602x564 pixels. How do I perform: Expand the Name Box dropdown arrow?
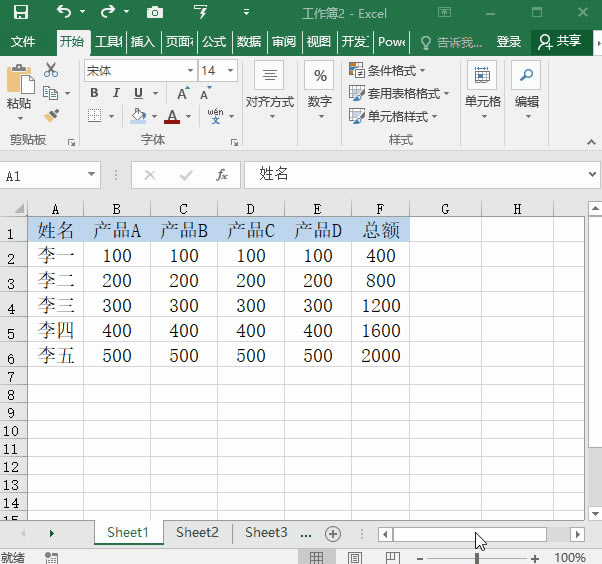(91, 175)
